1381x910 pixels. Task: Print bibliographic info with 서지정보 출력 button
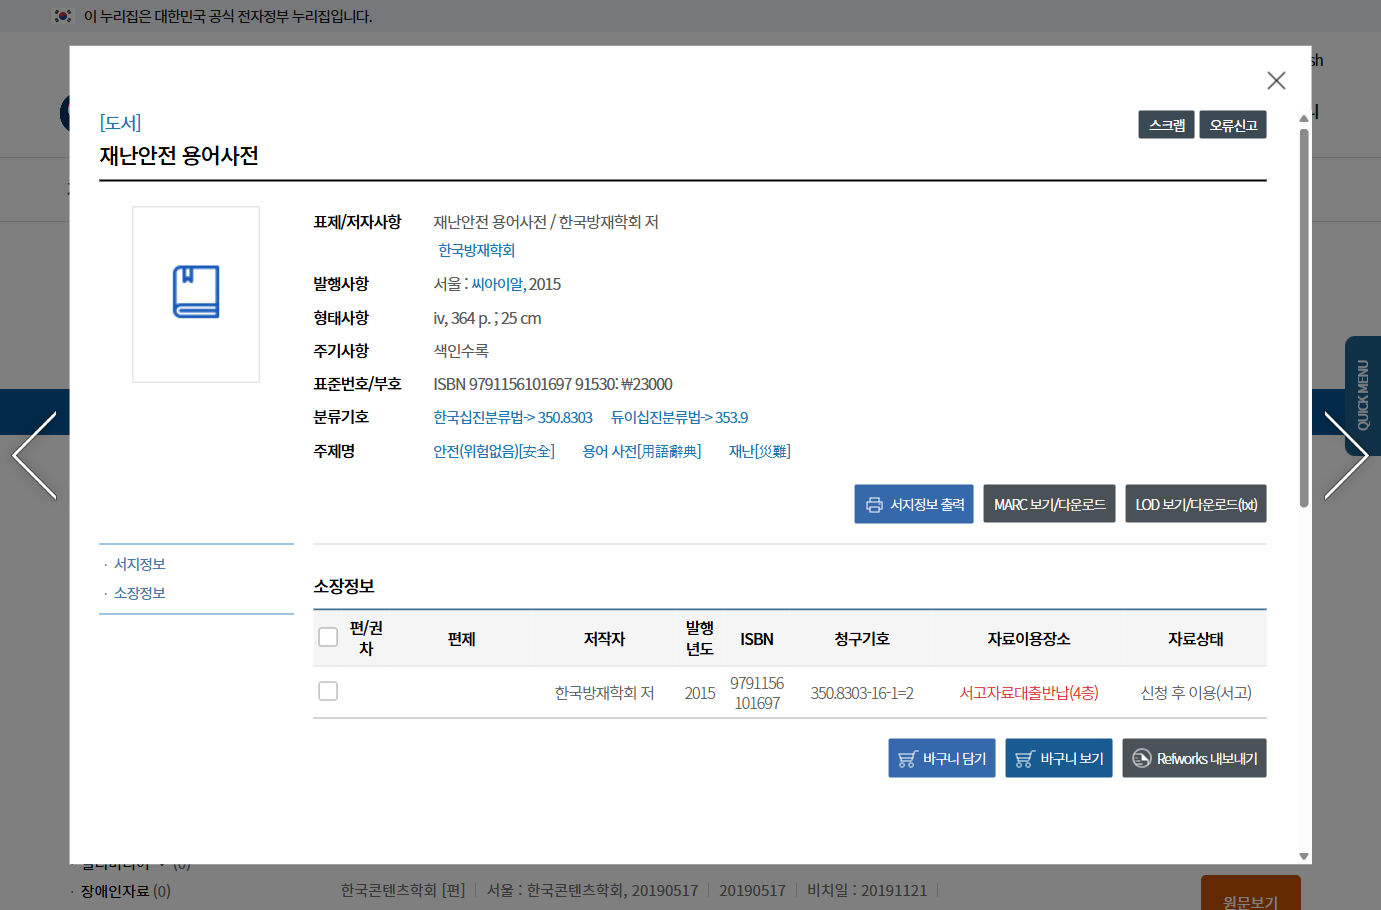(913, 504)
